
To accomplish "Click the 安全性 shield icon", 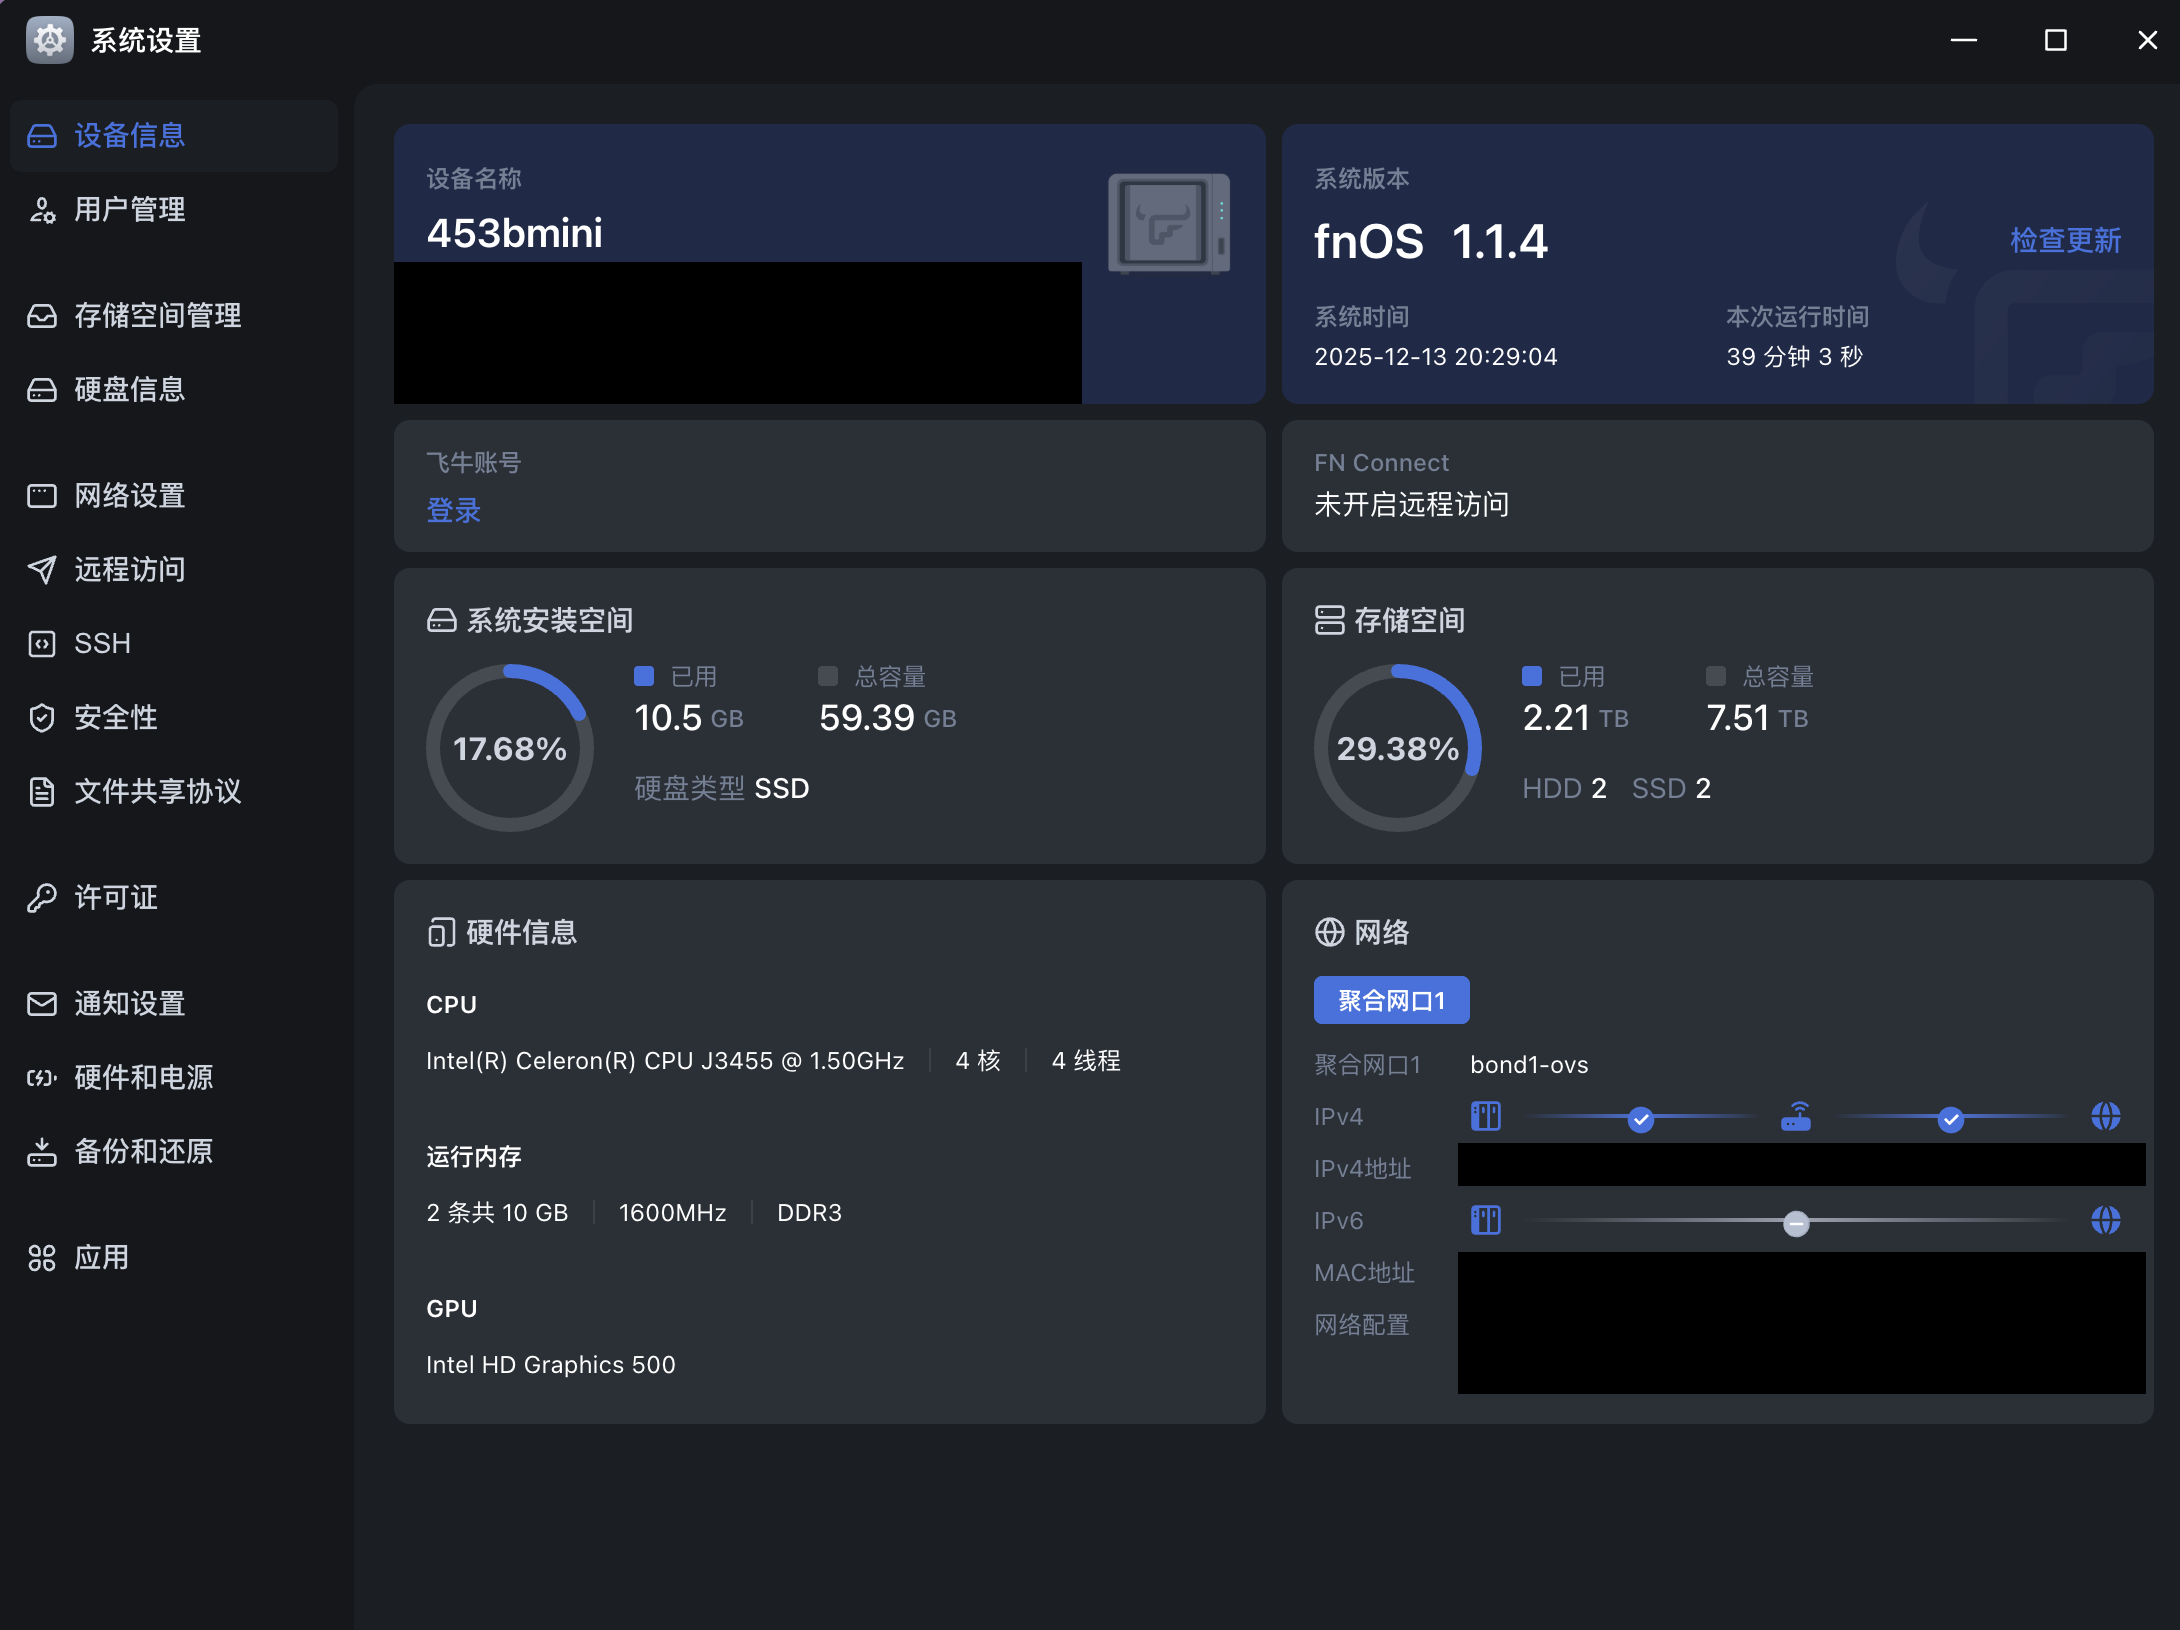I will tap(42, 718).
